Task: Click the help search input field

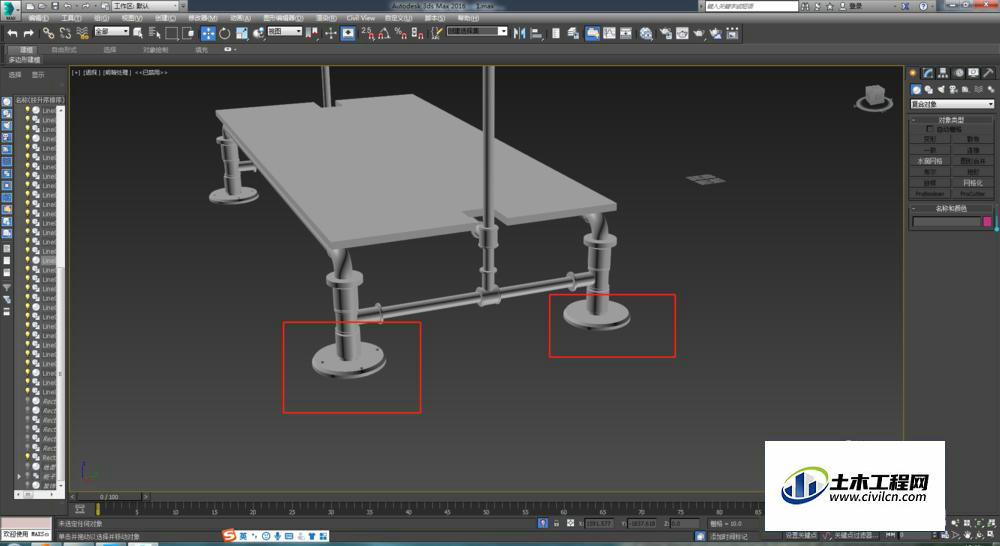Action: coord(752,6)
